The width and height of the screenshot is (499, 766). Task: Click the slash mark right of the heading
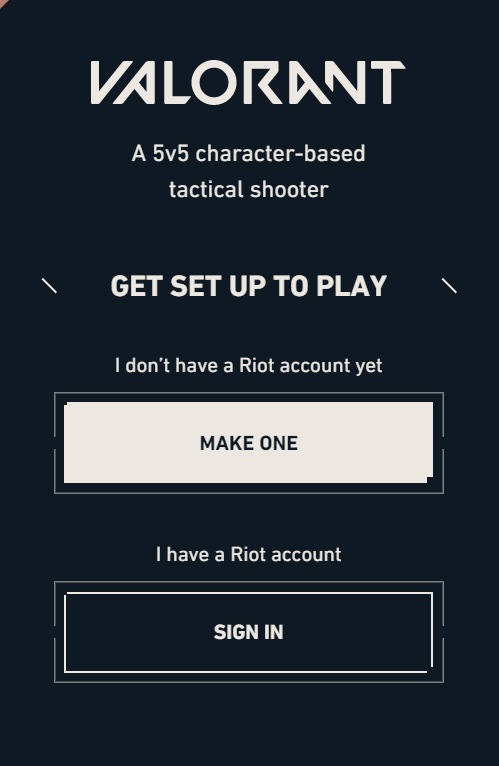(x=449, y=286)
